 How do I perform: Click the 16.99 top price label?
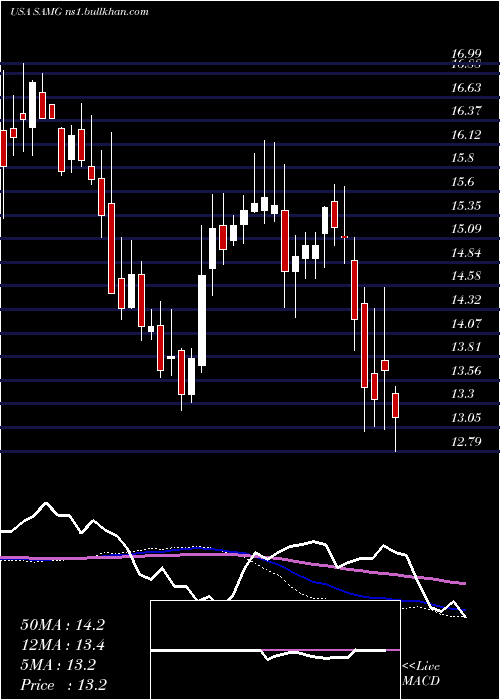pyautogui.click(x=466, y=54)
